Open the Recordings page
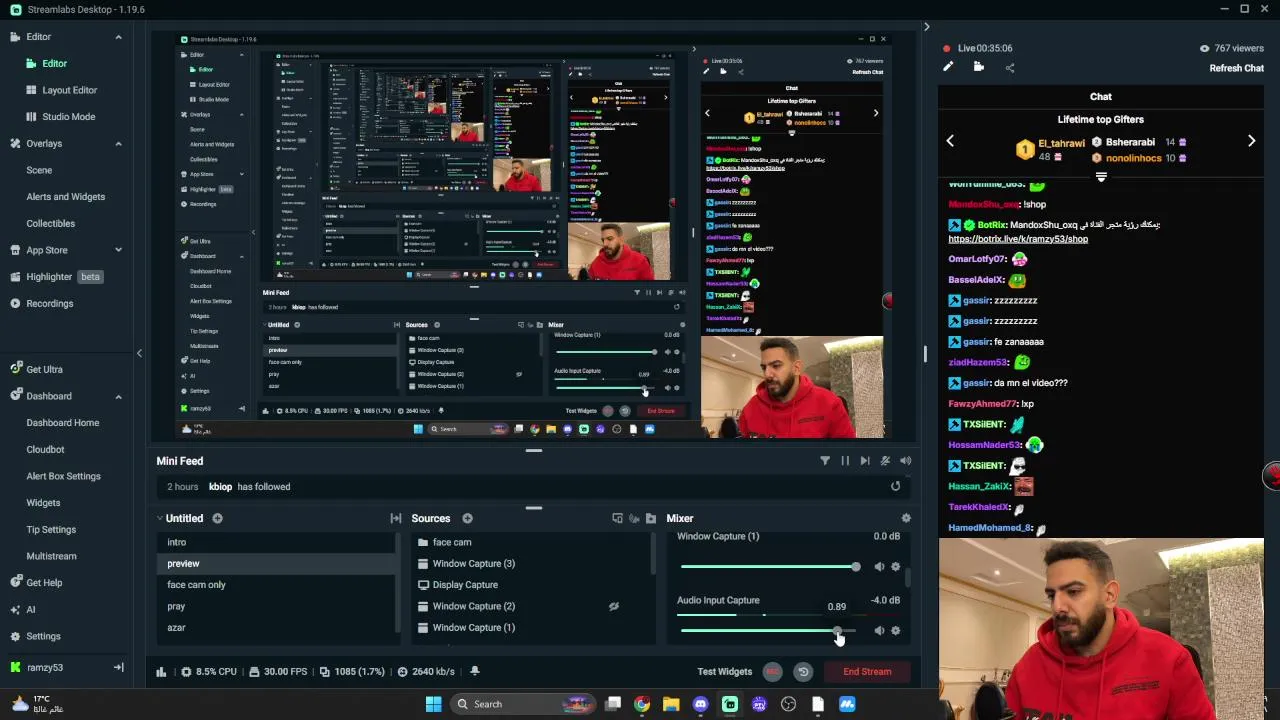 49,303
